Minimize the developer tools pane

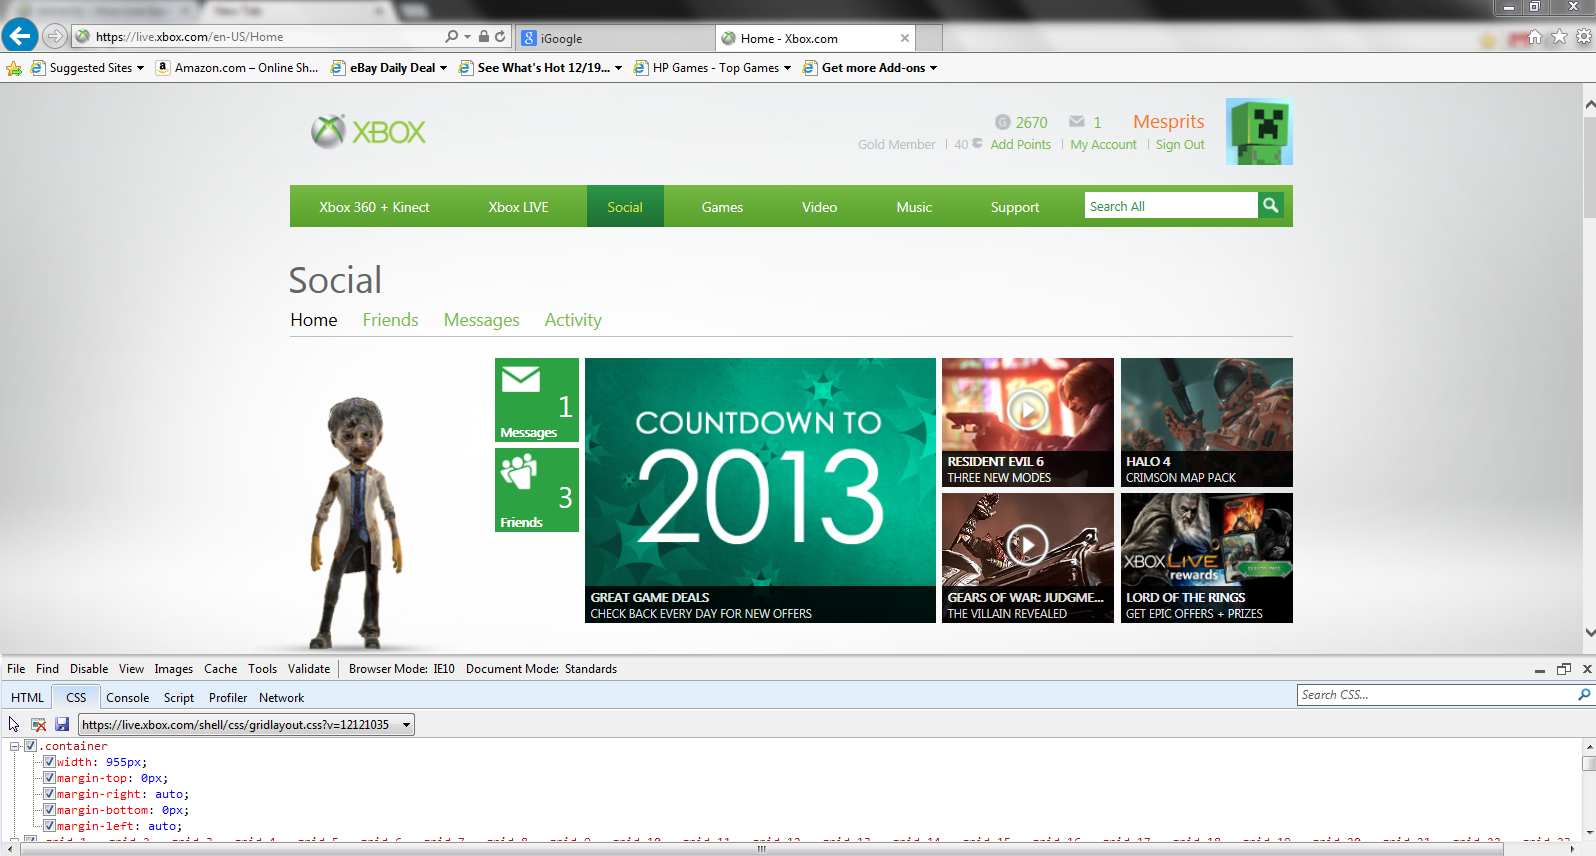pyautogui.click(x=1540, y=669)
